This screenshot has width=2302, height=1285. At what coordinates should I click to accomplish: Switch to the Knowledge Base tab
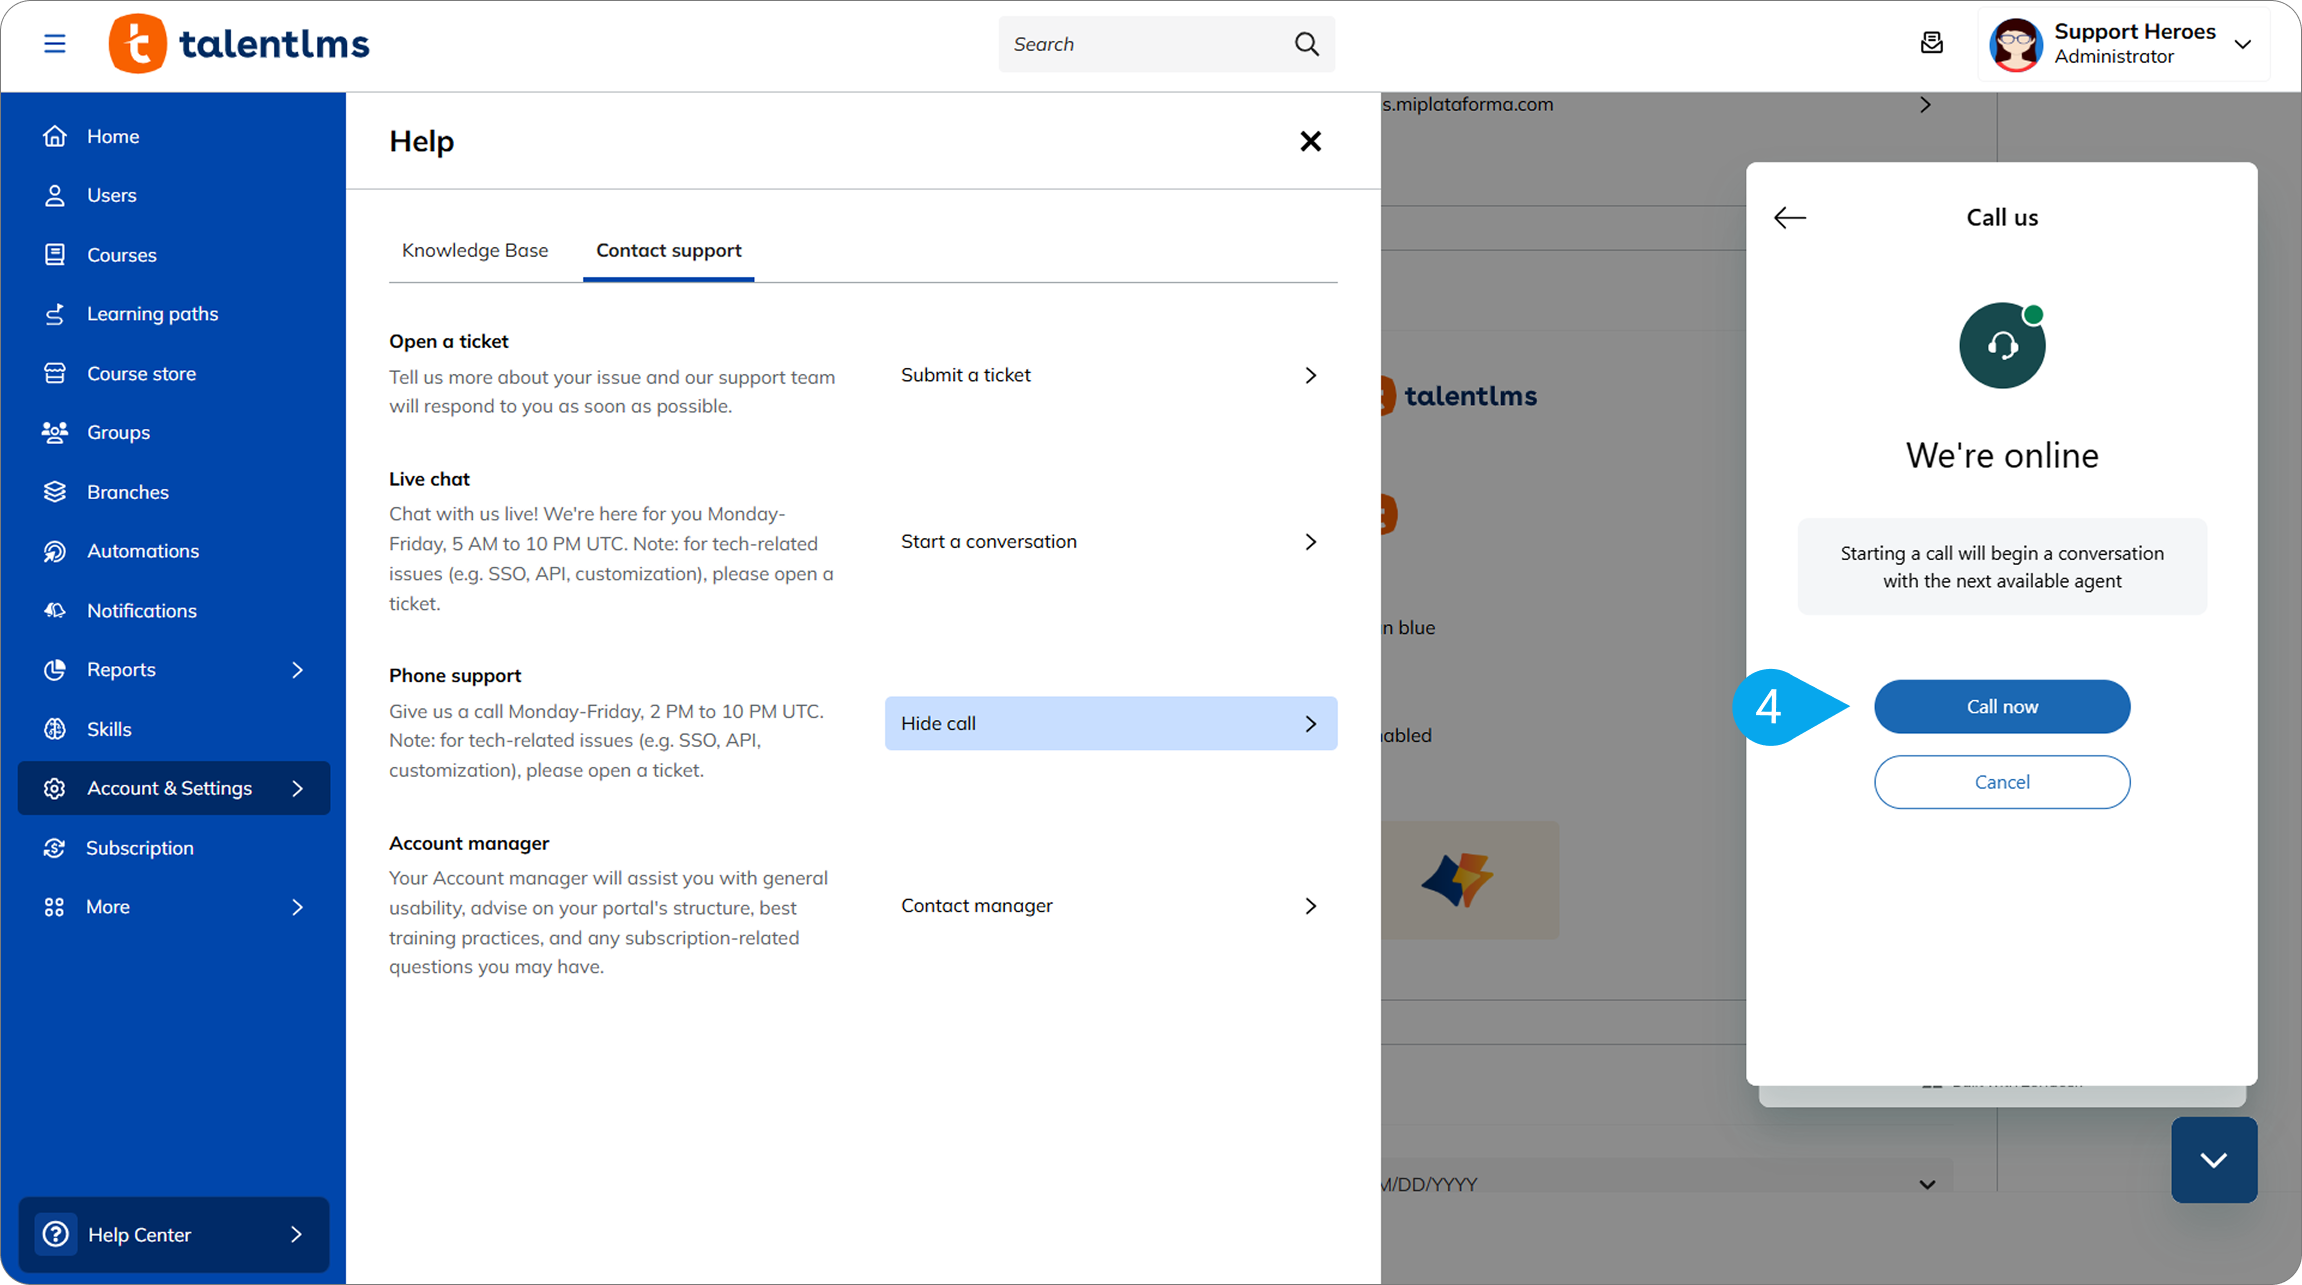[x=475, y=250]
